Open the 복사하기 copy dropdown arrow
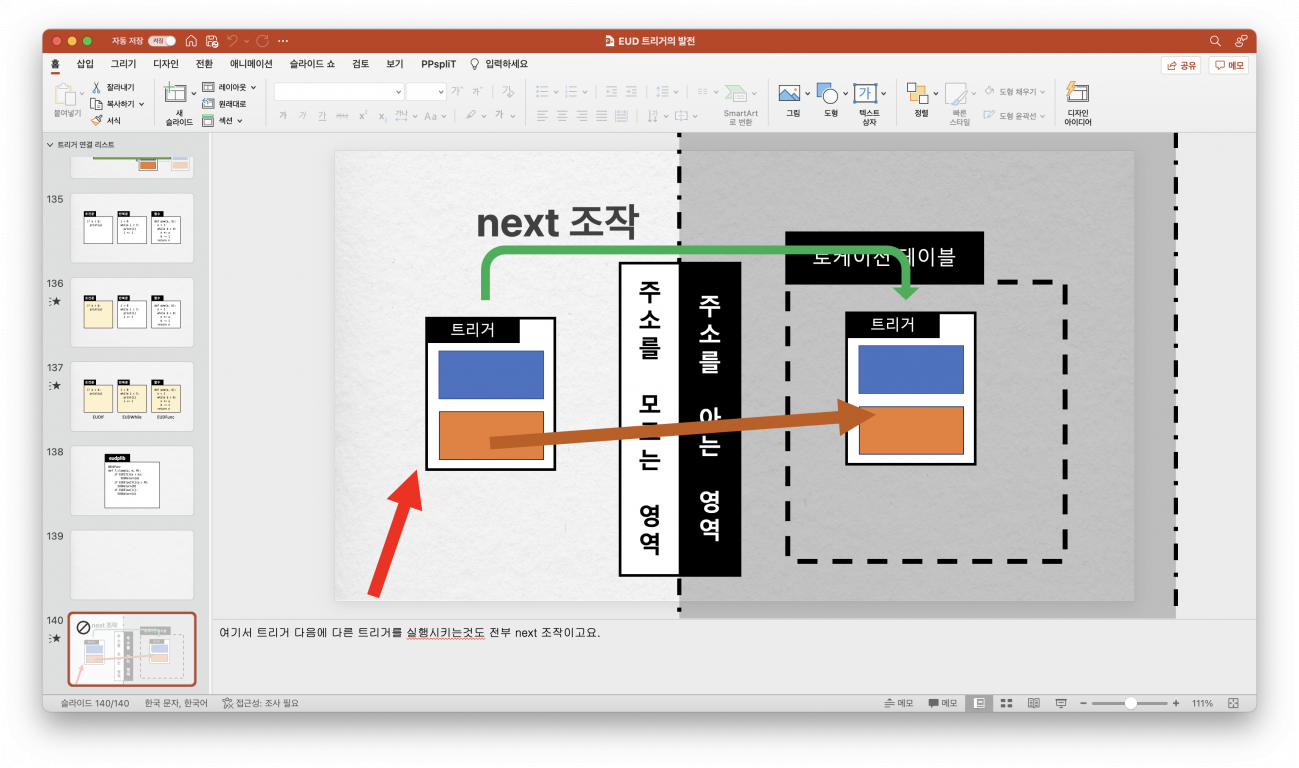Screen dimensions: 1299x768 (x=141, y=104)
